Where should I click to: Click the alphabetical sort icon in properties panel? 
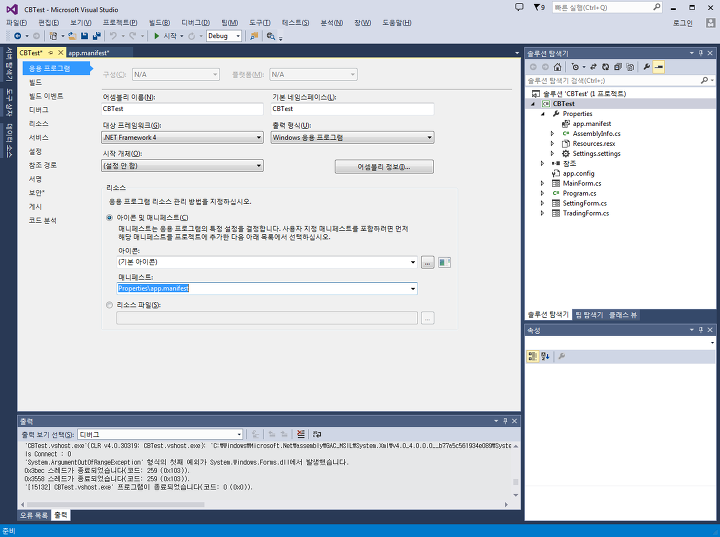coord(546,356)
